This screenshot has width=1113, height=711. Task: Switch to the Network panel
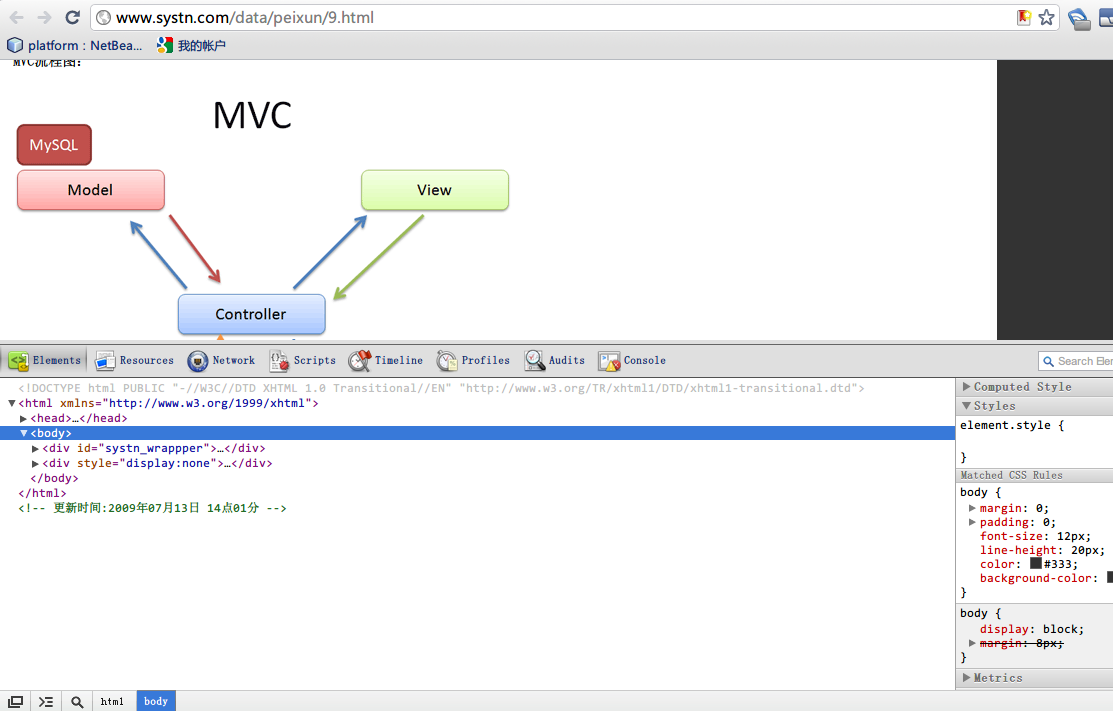click(221, 361)
